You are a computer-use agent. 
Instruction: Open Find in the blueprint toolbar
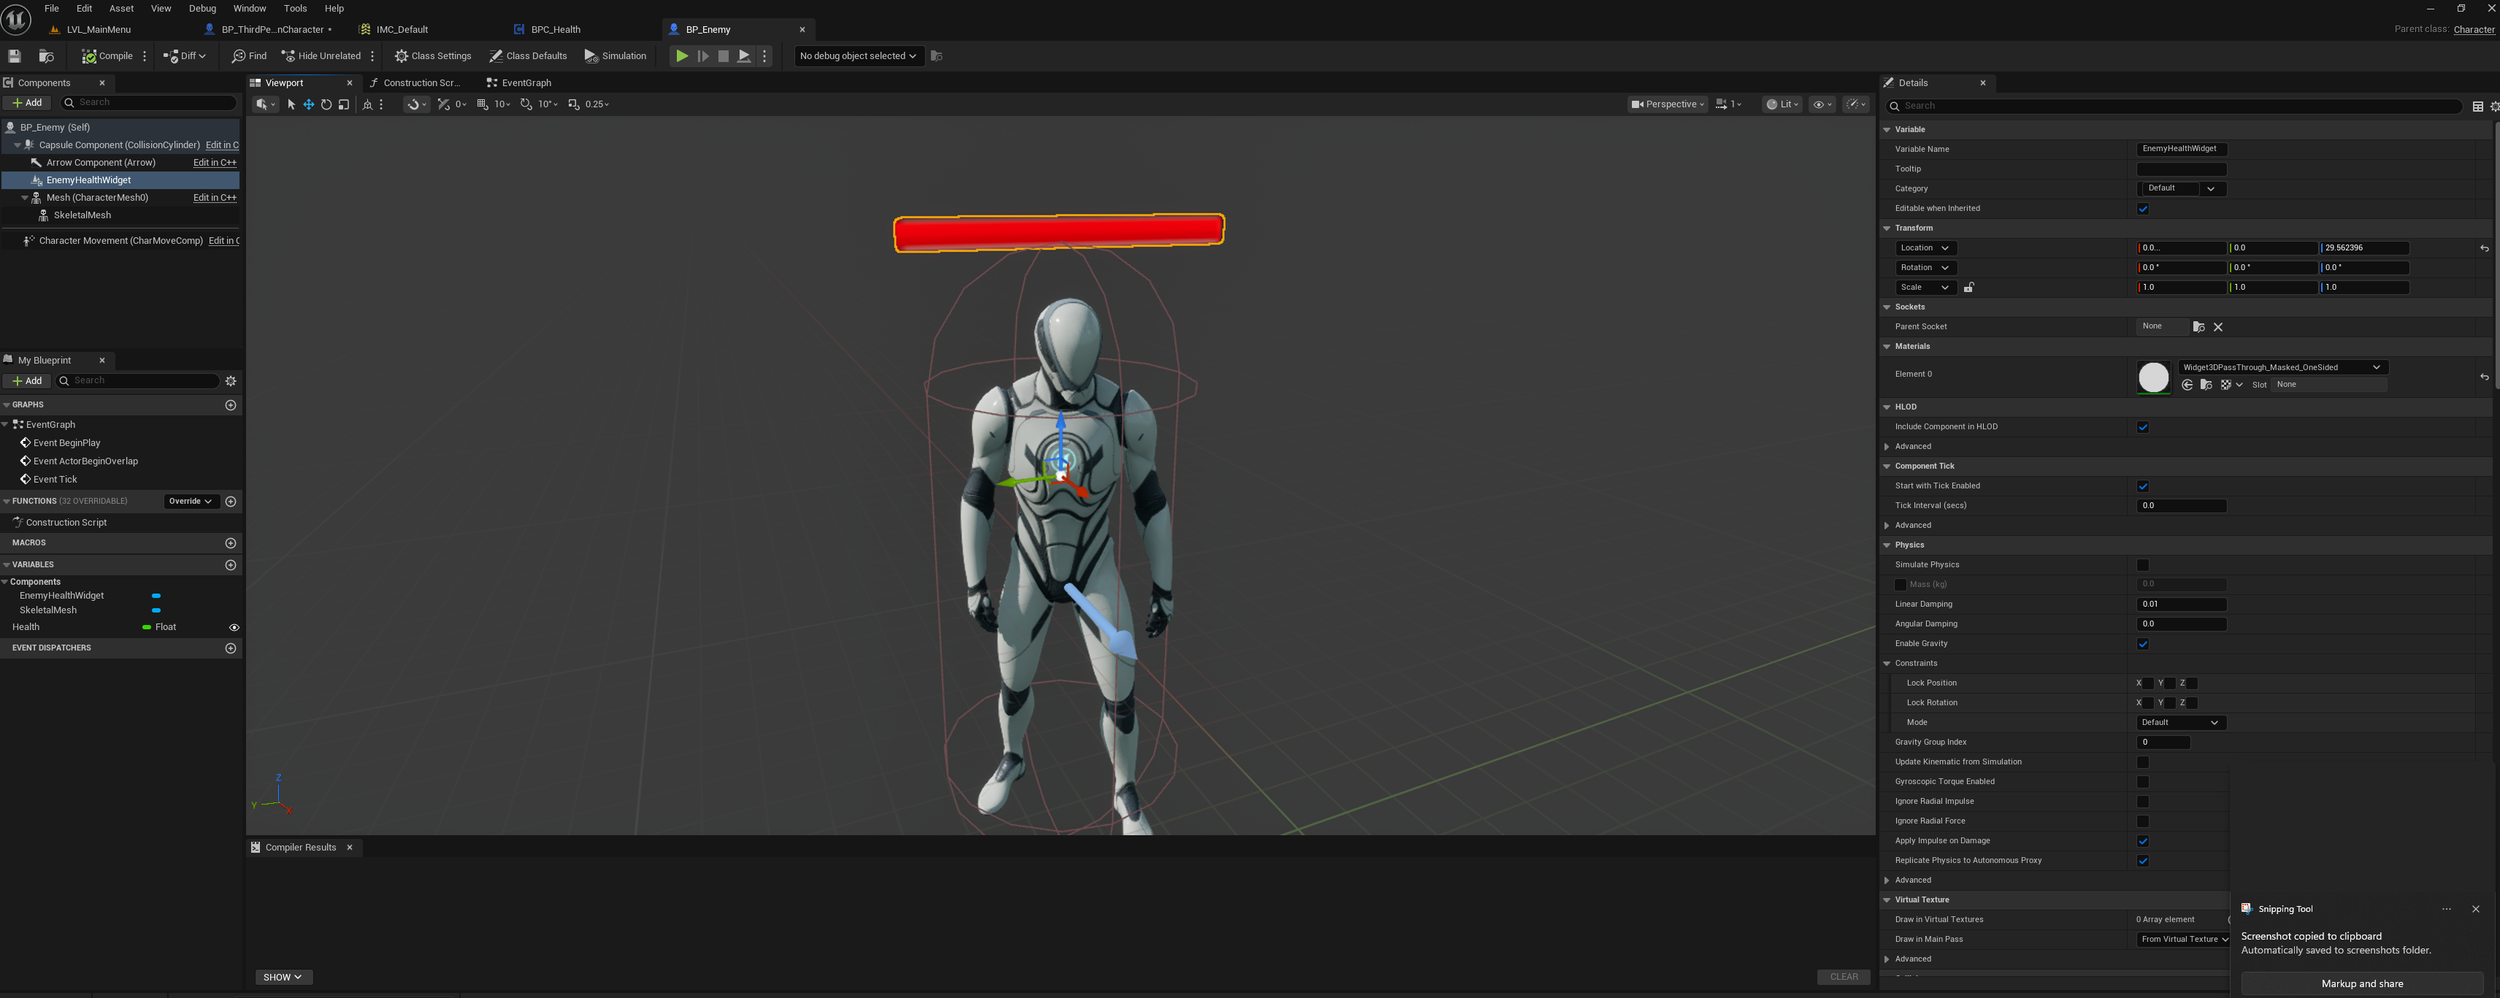click(249, 56)
